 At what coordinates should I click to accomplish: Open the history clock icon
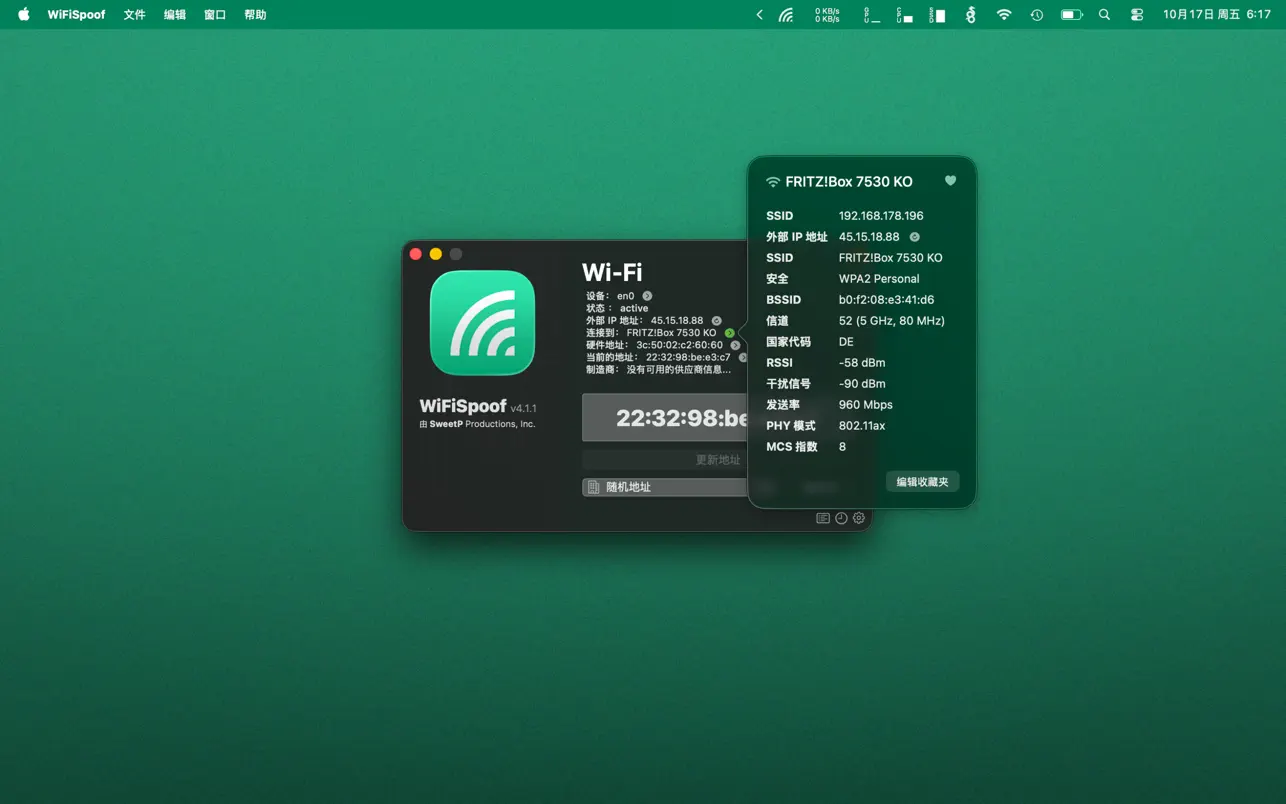pos(841,518)
